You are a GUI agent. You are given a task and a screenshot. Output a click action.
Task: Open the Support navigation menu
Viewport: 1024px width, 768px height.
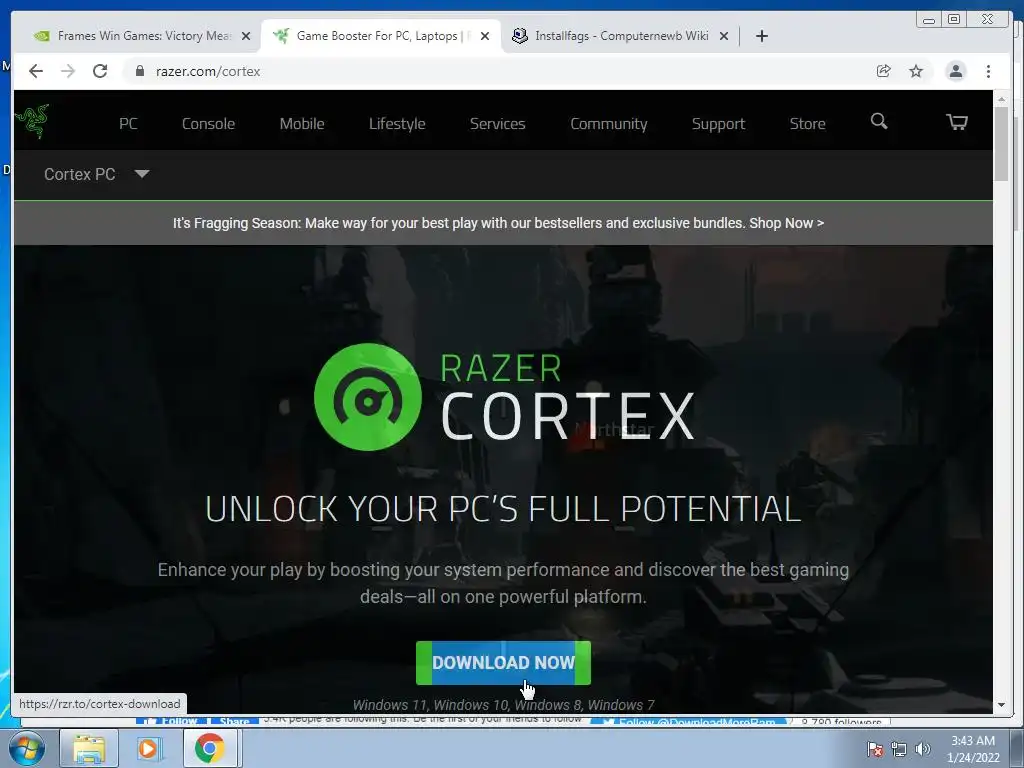(x=718, y=123)
